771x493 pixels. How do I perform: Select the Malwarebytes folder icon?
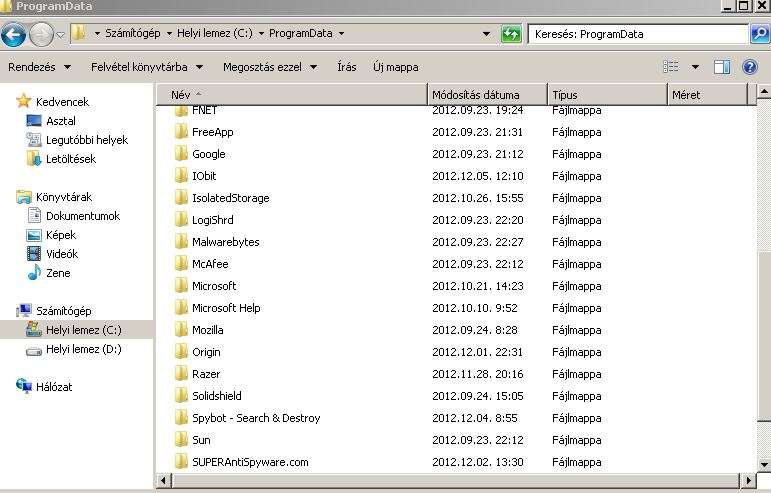[x=181, y=242]
